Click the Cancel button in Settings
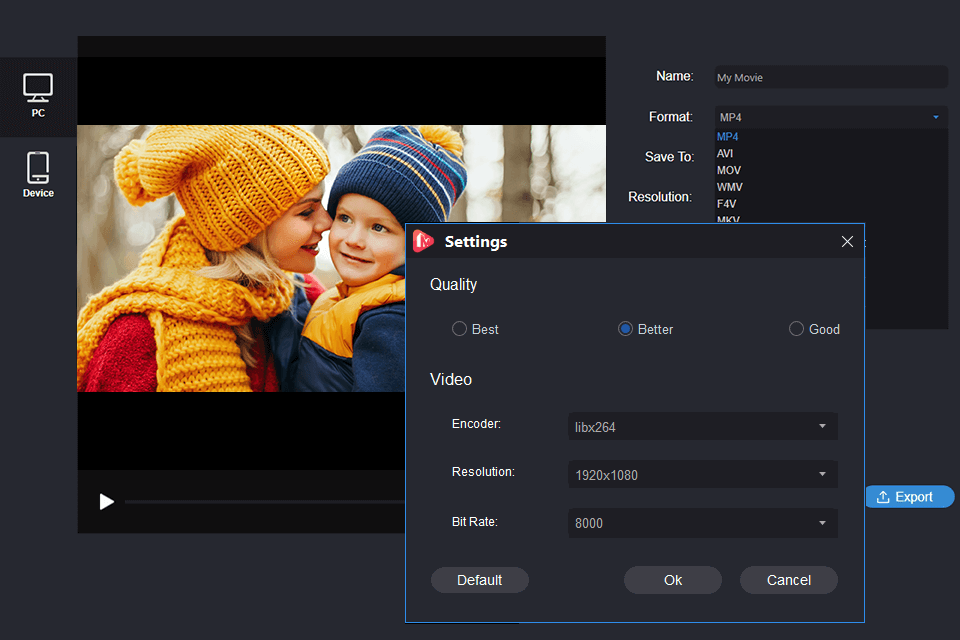Screen dimensions: 960x640 789,580
